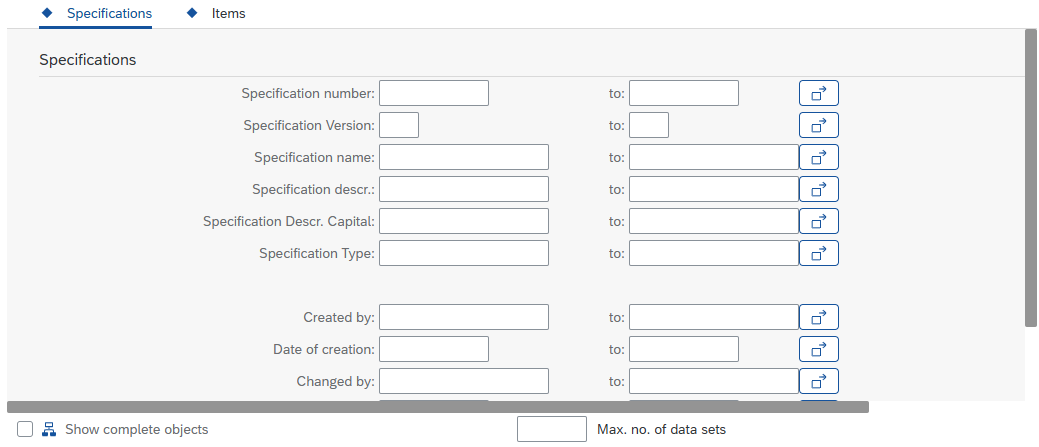Viewport: 1039px width, 447px height.
Task: Open multiple selection for Specification name
Action: tap(818, 157)
